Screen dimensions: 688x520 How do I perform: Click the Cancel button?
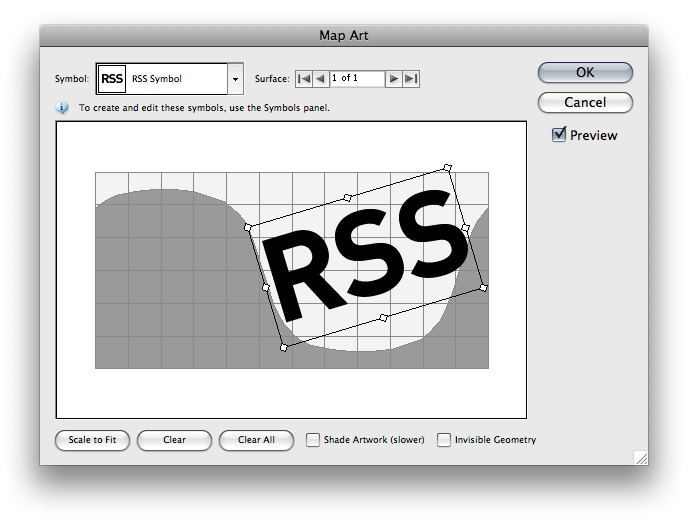pos(585,102)
